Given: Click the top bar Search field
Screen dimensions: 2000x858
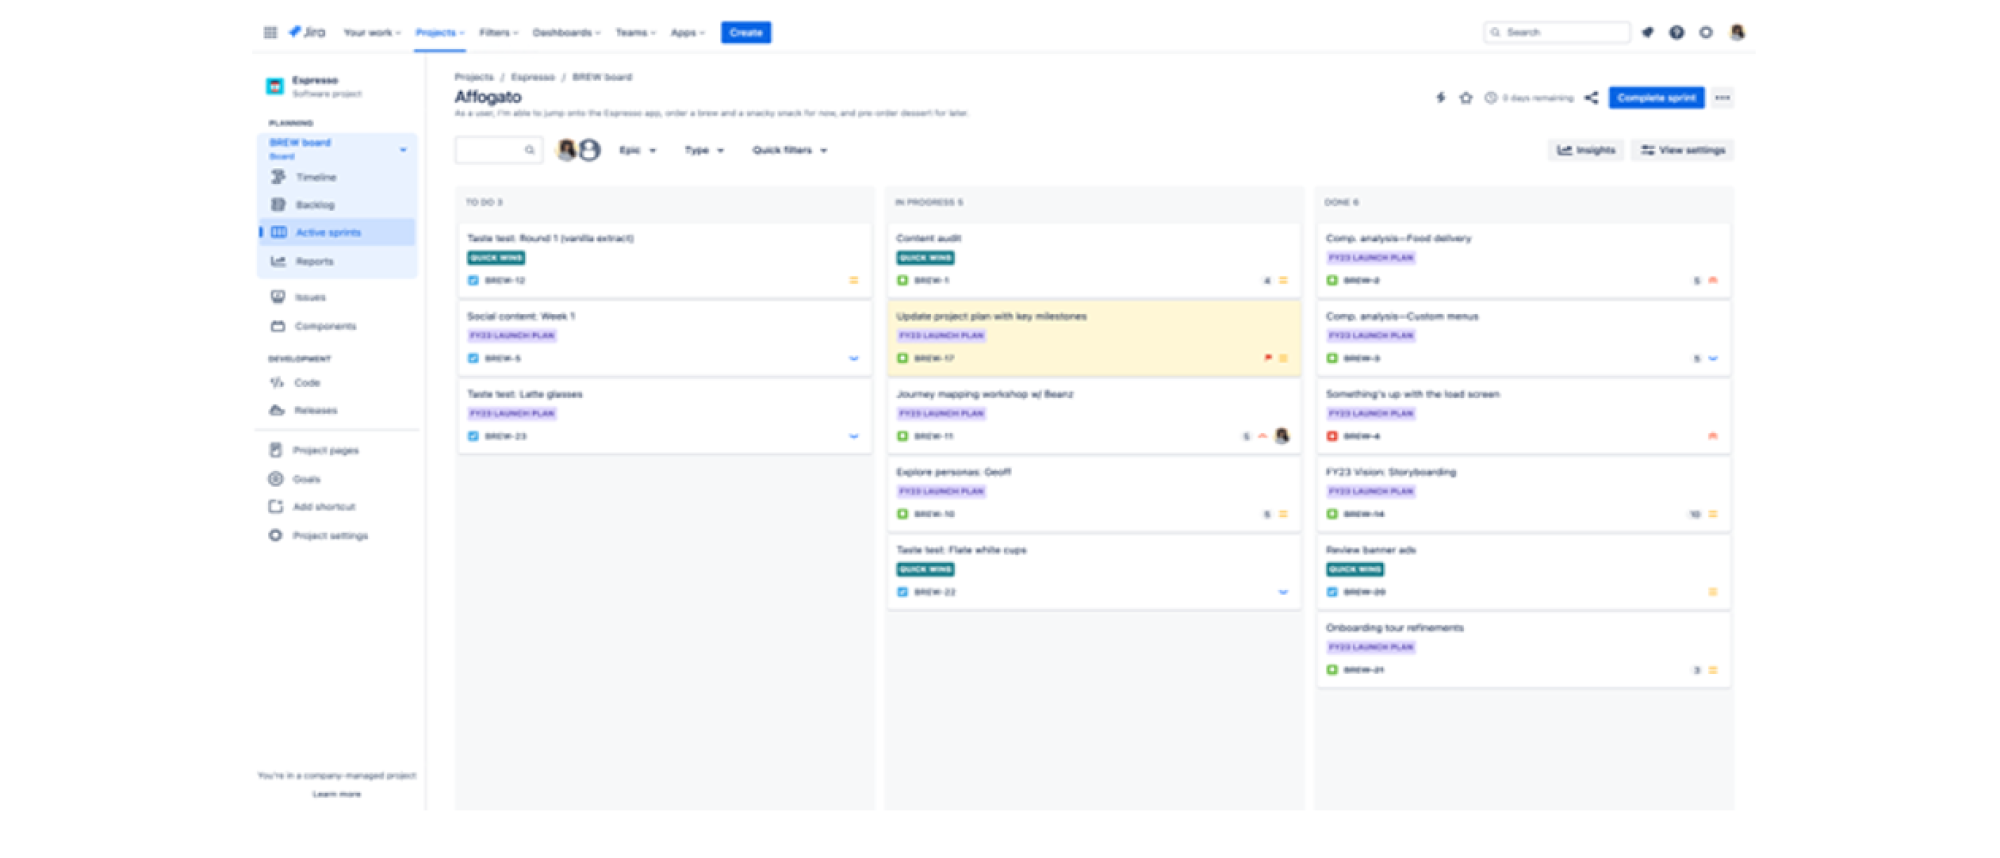Looking at the screenshot, I should coord(1557,32).
